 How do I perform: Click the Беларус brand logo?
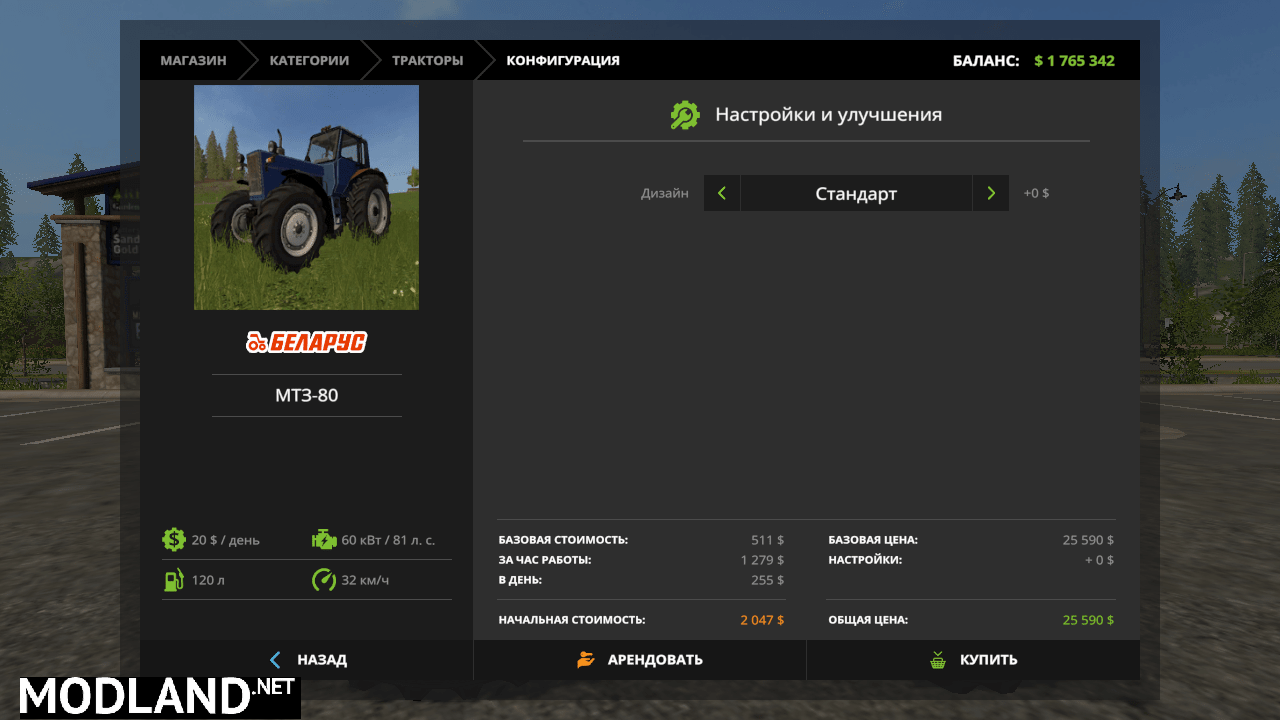(x=307, y=342)
